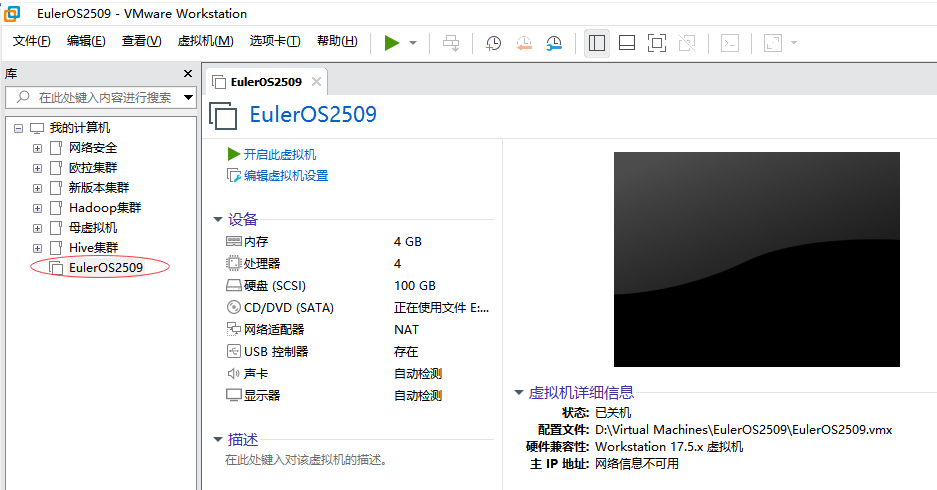
Task: Open the stretch display dropdown arrow
Action: (794, 43)
